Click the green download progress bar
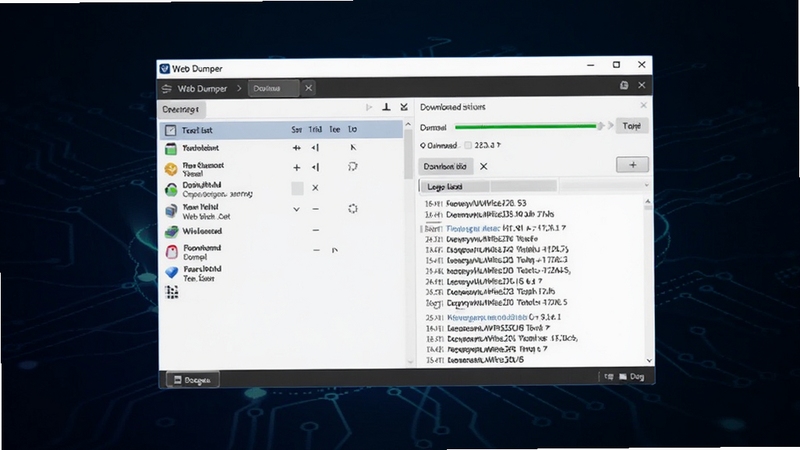800x450 pixels. [x=525, y=127]
